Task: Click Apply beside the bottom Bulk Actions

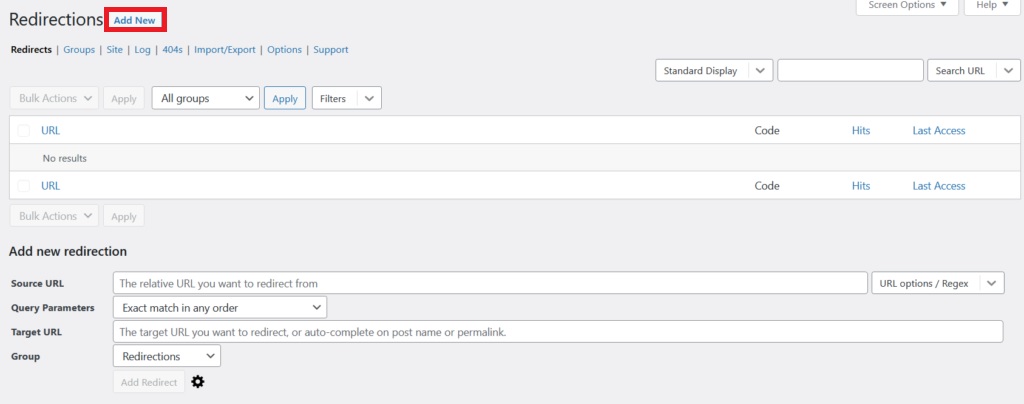Action: [124, 216]
